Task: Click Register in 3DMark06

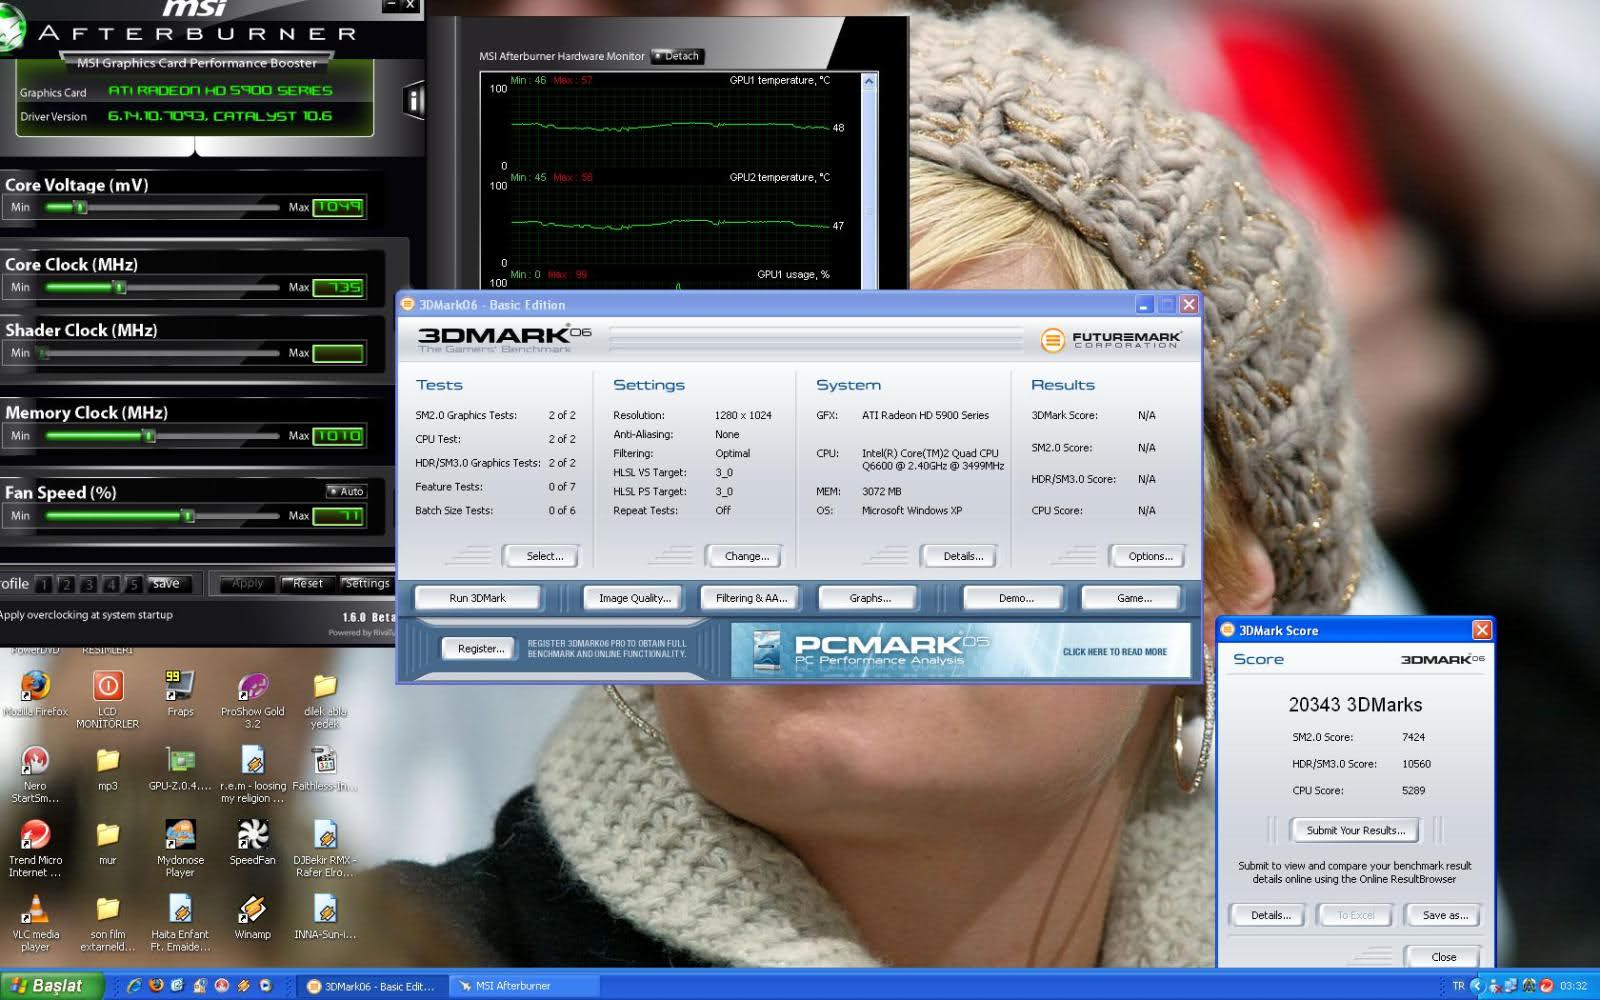Action: pyautogui.click(x=481, y=649)
